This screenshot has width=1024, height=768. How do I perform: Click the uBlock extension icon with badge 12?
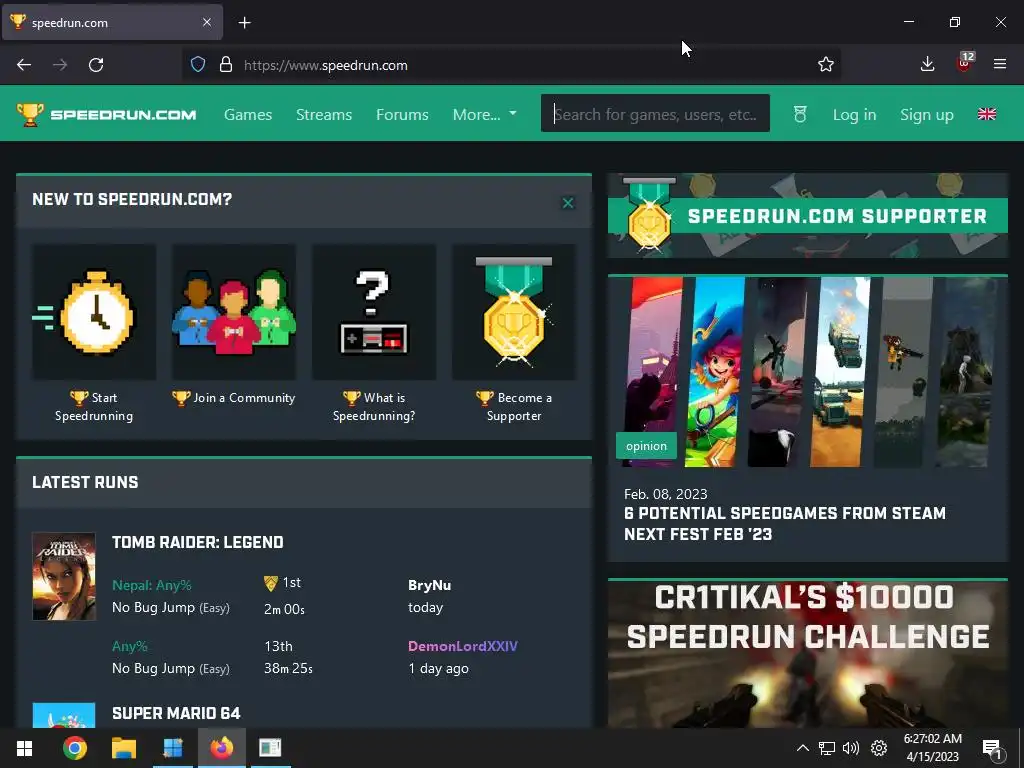[x=964, y=63]
